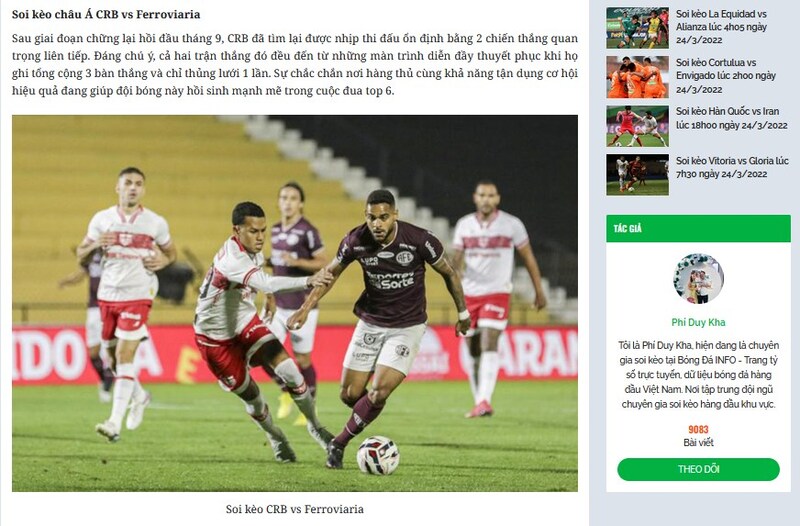Click the Bài viết label under count
Image resolution: width=800 pixels, height=526 pixels.
pyautogui.click(x=698, y=443)
